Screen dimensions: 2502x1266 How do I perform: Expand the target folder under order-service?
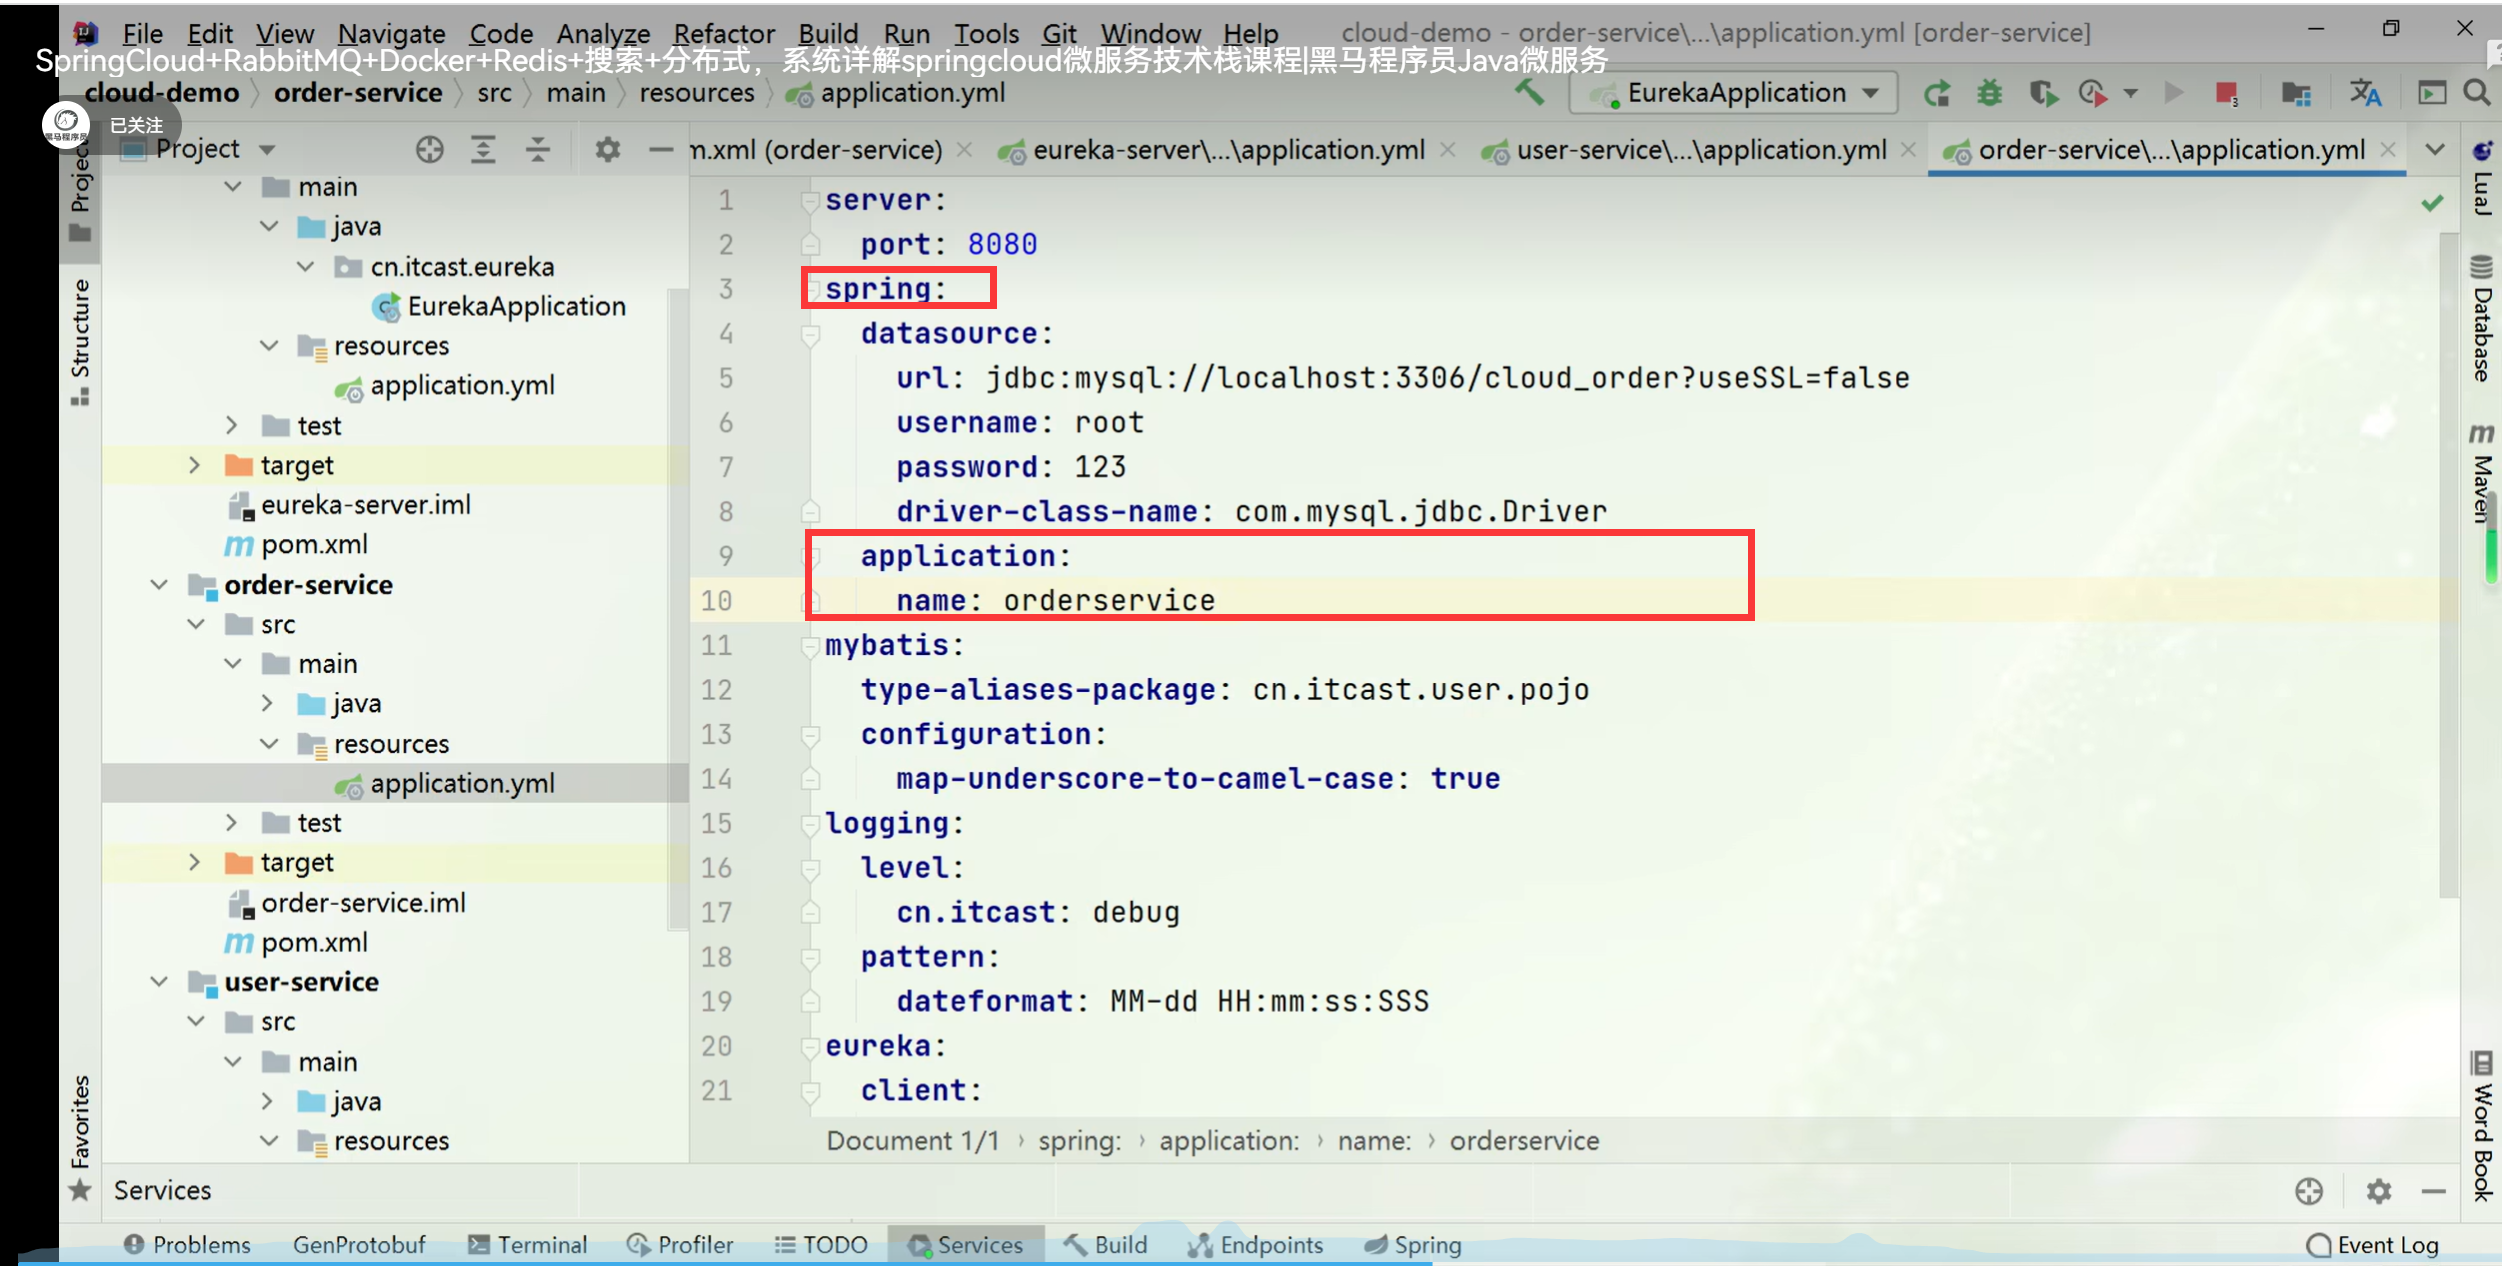click(x=195, y=863)
